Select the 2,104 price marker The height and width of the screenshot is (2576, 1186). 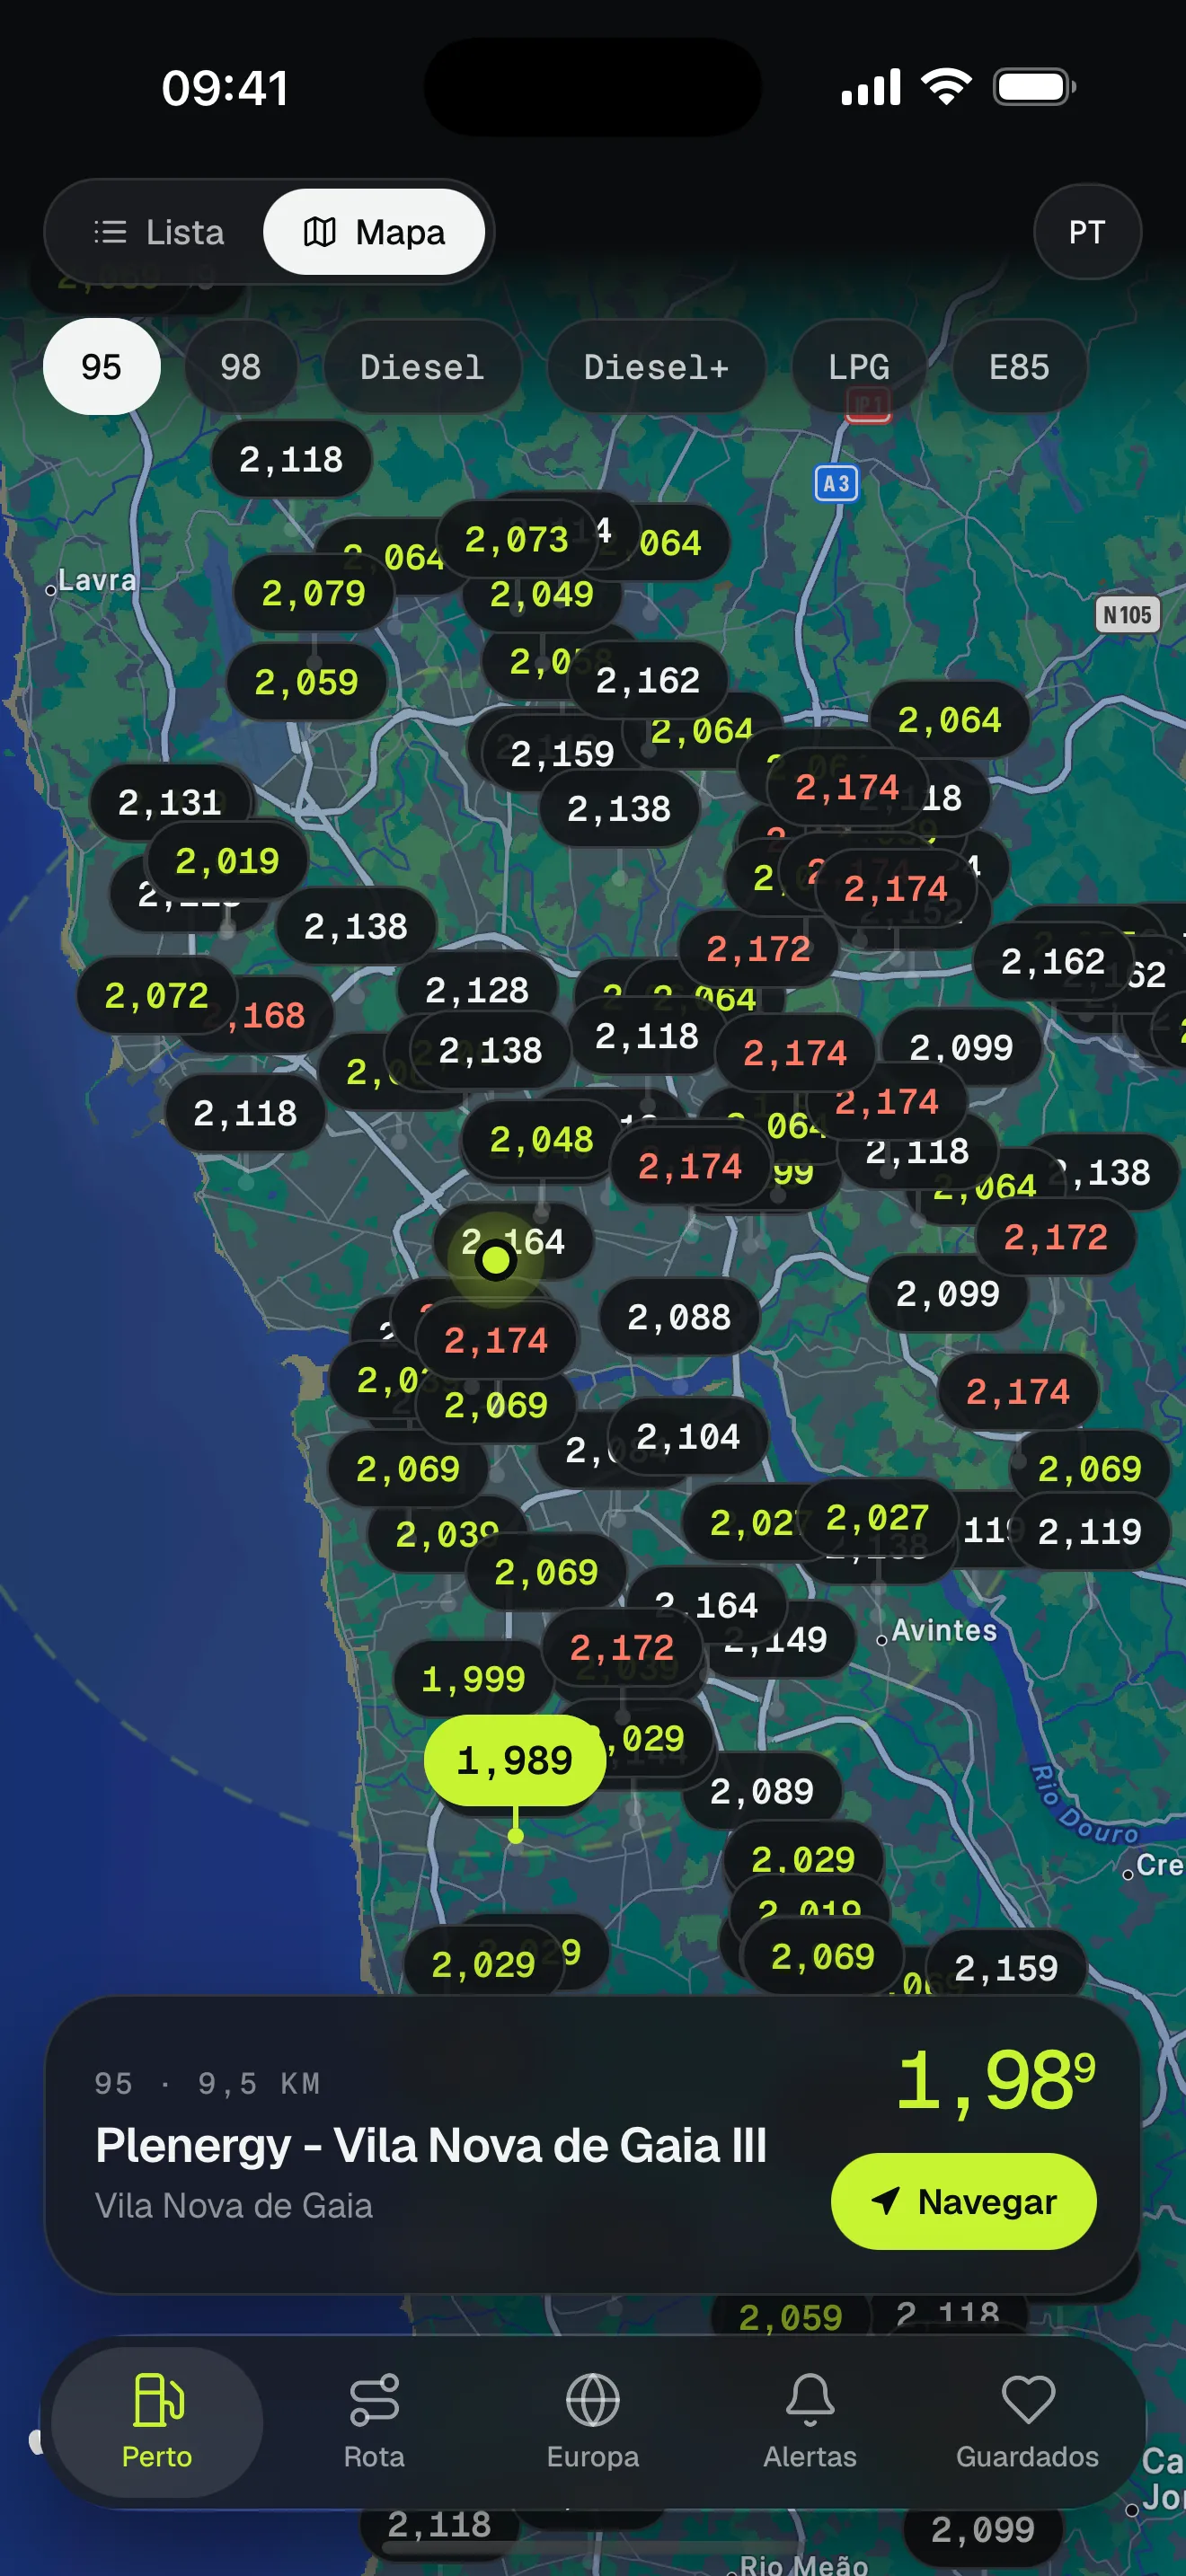(688, 1437)
